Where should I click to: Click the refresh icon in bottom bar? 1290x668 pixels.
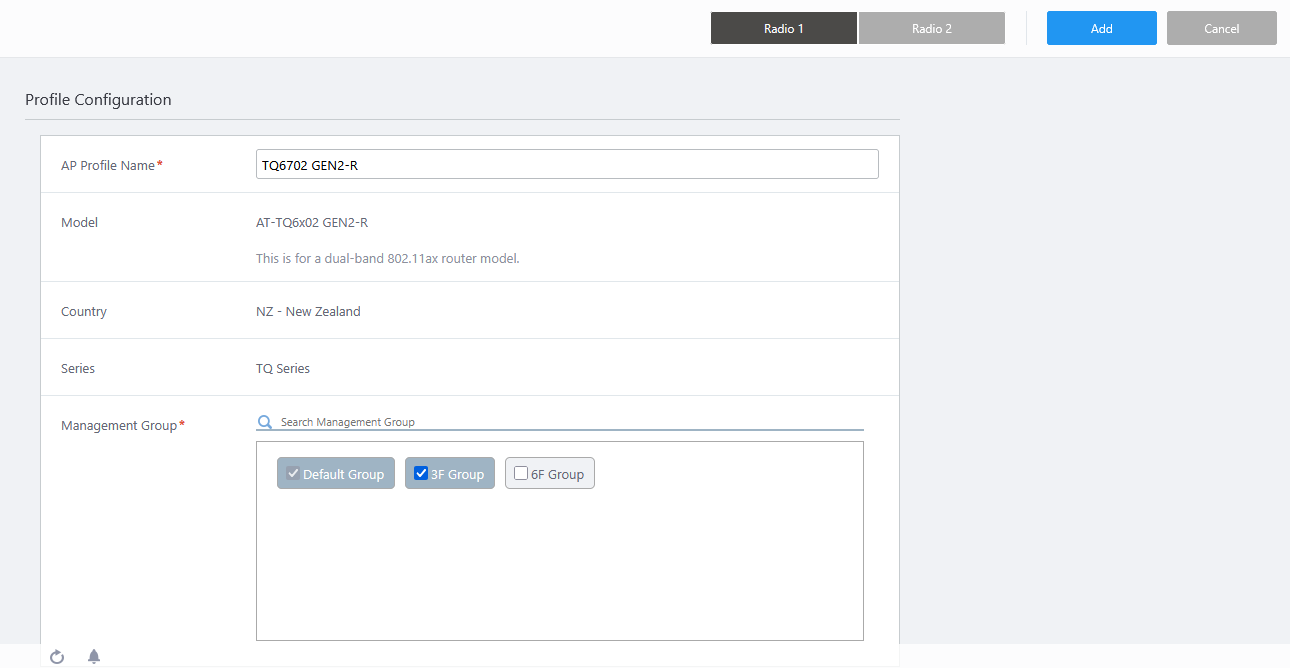(x=57, y=656)
